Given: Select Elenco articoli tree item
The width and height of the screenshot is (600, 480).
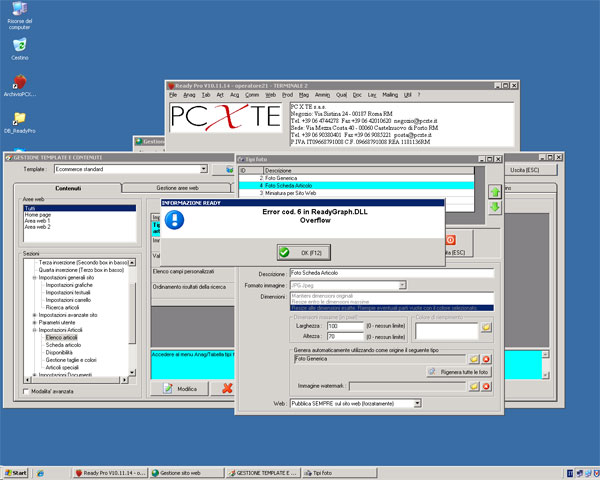Looking at the screenshot, I should (x=61, y=338).
